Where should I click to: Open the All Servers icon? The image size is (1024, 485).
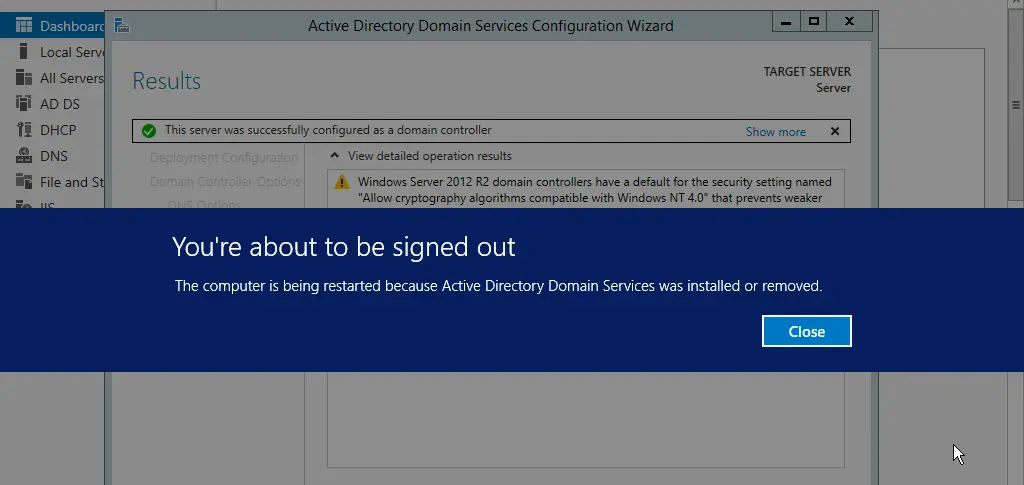(24, 78)
